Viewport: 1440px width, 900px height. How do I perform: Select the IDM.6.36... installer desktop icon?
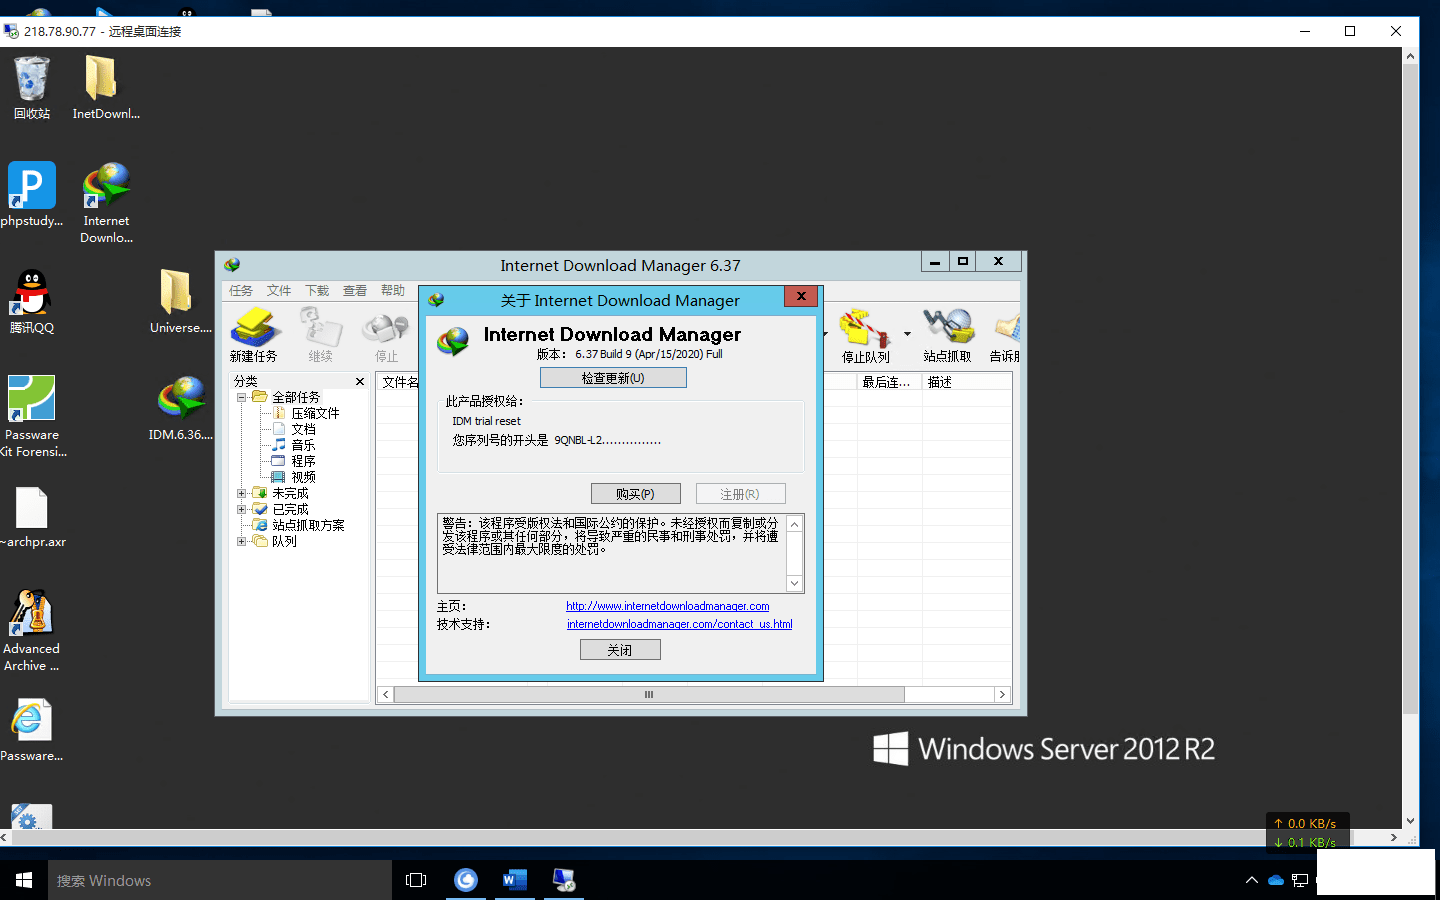pos(180,408)
